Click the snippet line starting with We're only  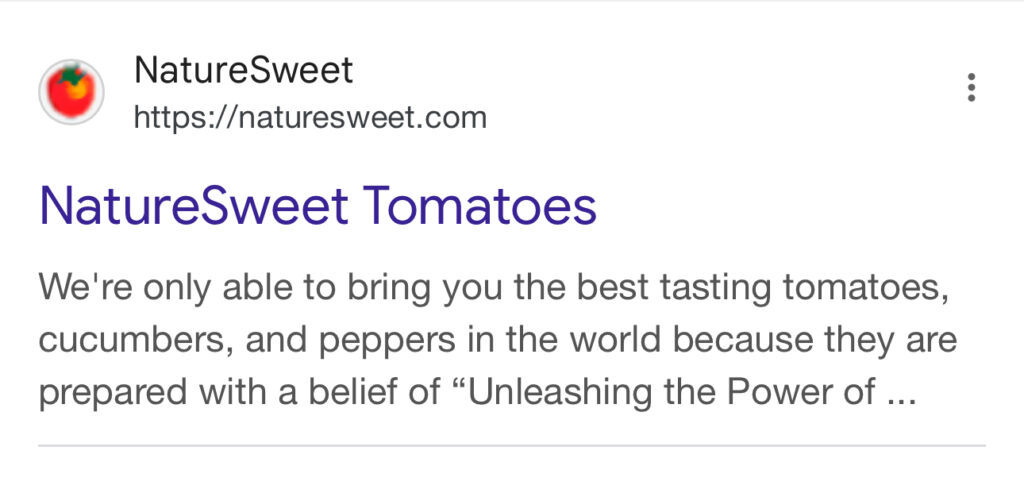[494, 289]
